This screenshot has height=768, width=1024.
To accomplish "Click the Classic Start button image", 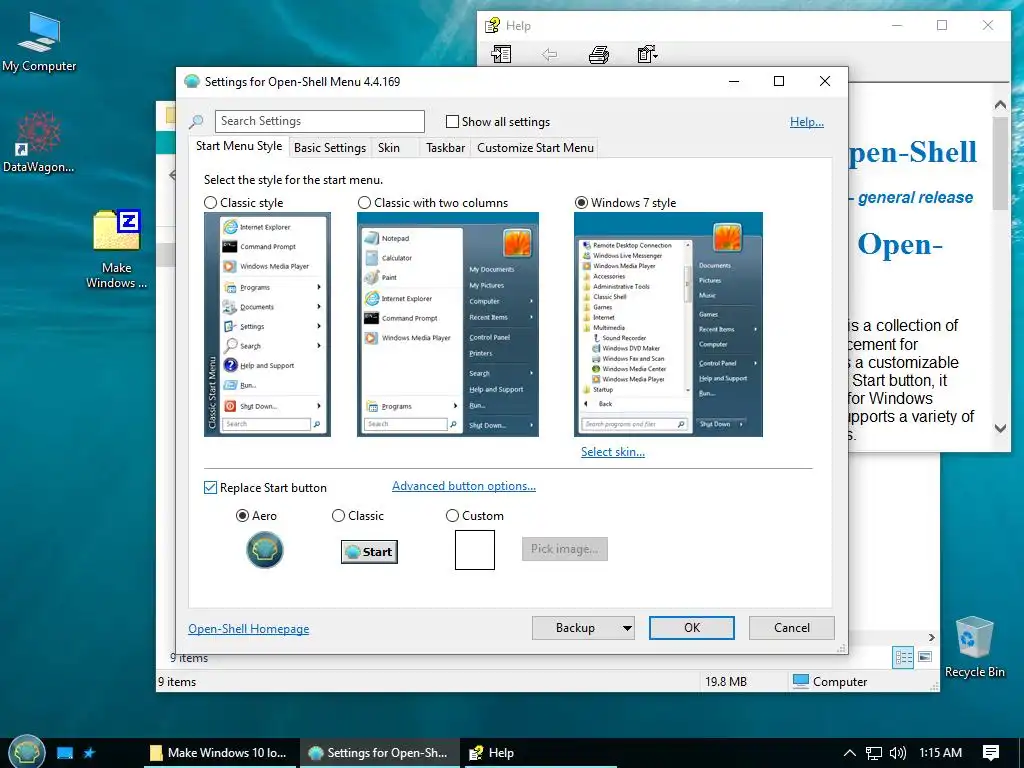I will pos(370,552).
